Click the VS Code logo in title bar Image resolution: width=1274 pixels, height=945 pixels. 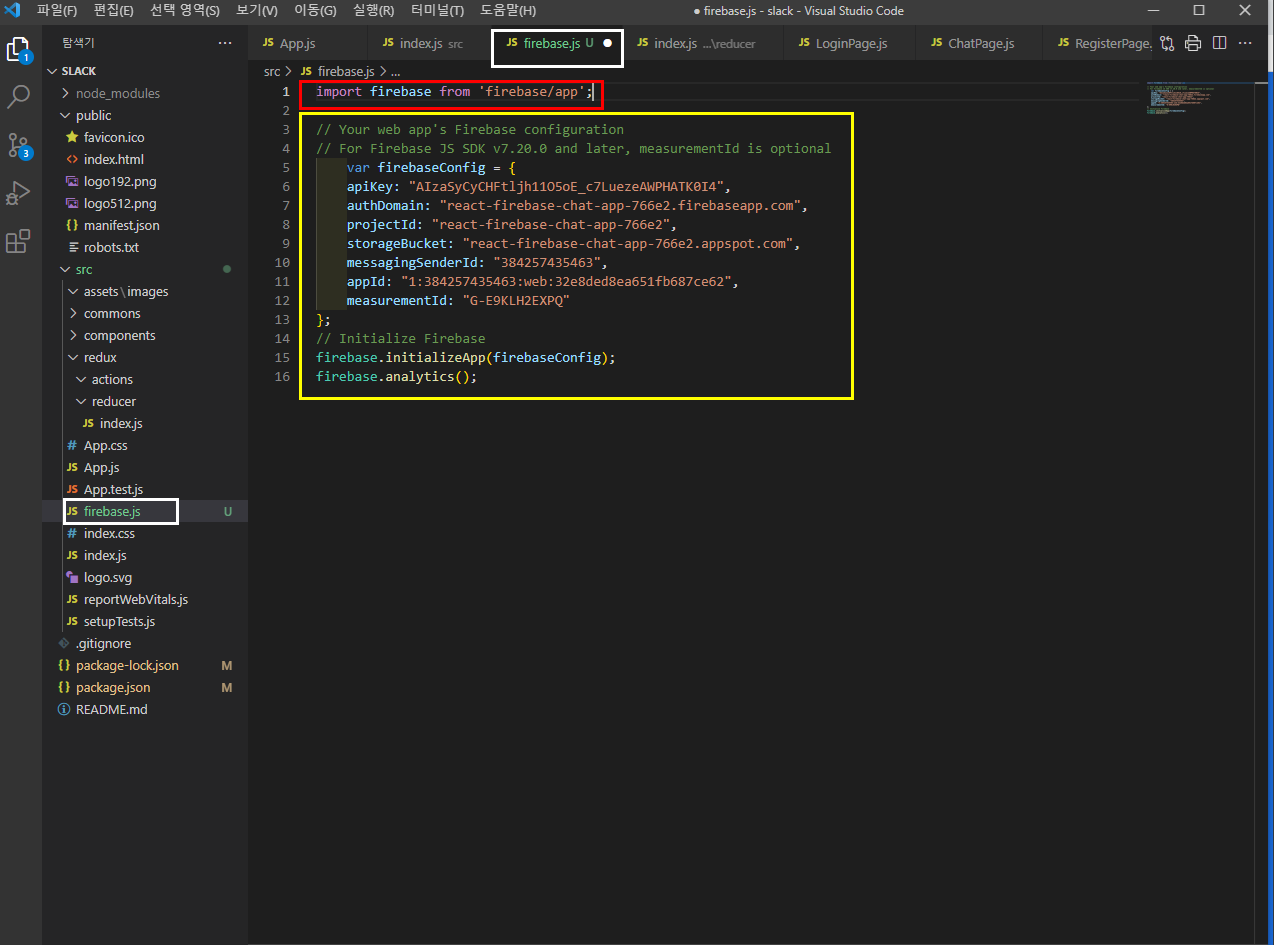[x=13, y=11]
